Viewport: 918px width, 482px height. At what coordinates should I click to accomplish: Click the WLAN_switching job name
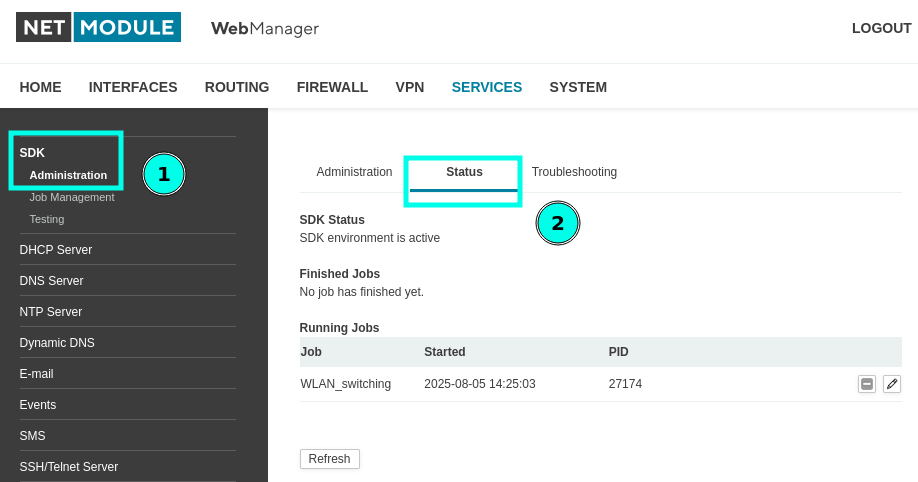tap(345, 384)
